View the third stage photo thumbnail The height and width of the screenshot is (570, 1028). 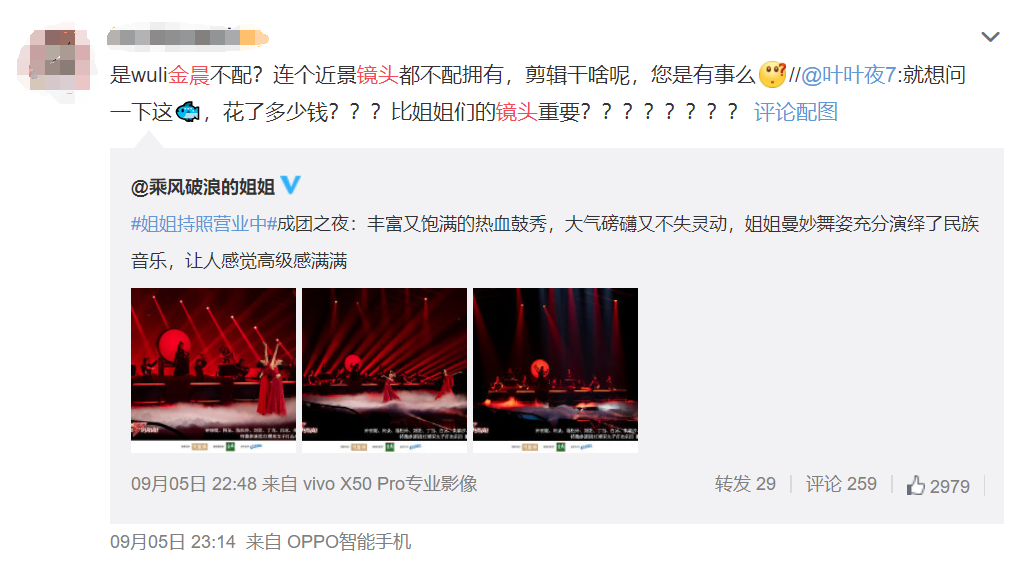coord(555,370)
